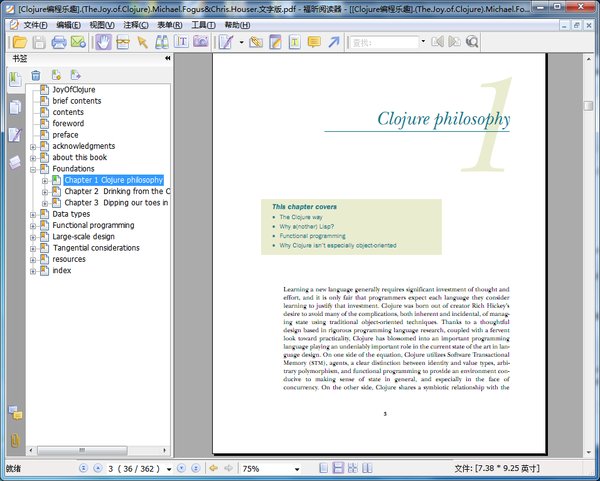The height and width of the screenshot is (481, 600).
Task: Open the 75% zoom level dropdown
Action: click(x=297, y=469)
